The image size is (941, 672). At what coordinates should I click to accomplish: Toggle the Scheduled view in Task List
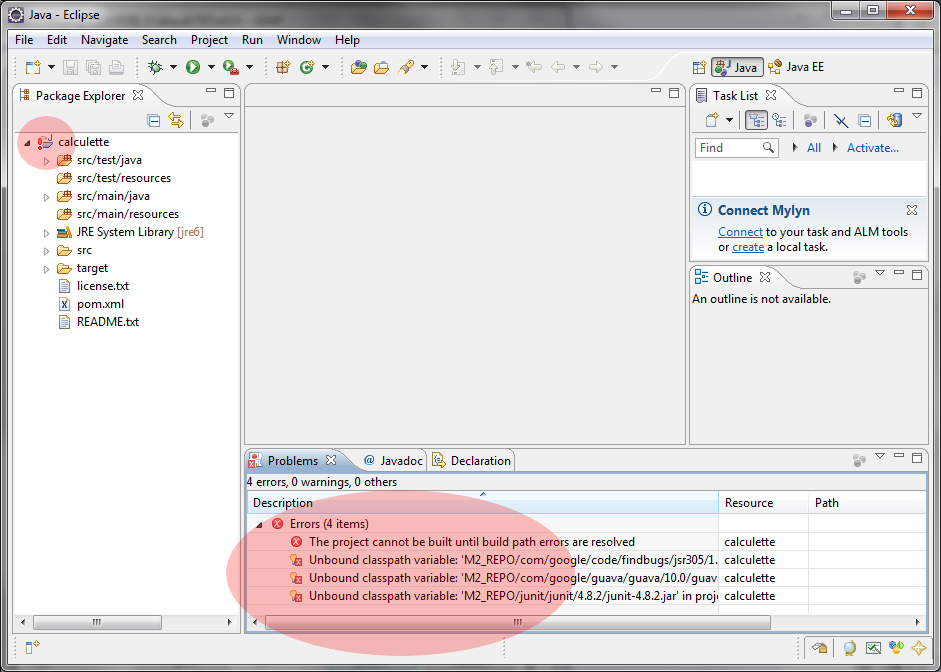pyautogui.click(x=779, y=120)
